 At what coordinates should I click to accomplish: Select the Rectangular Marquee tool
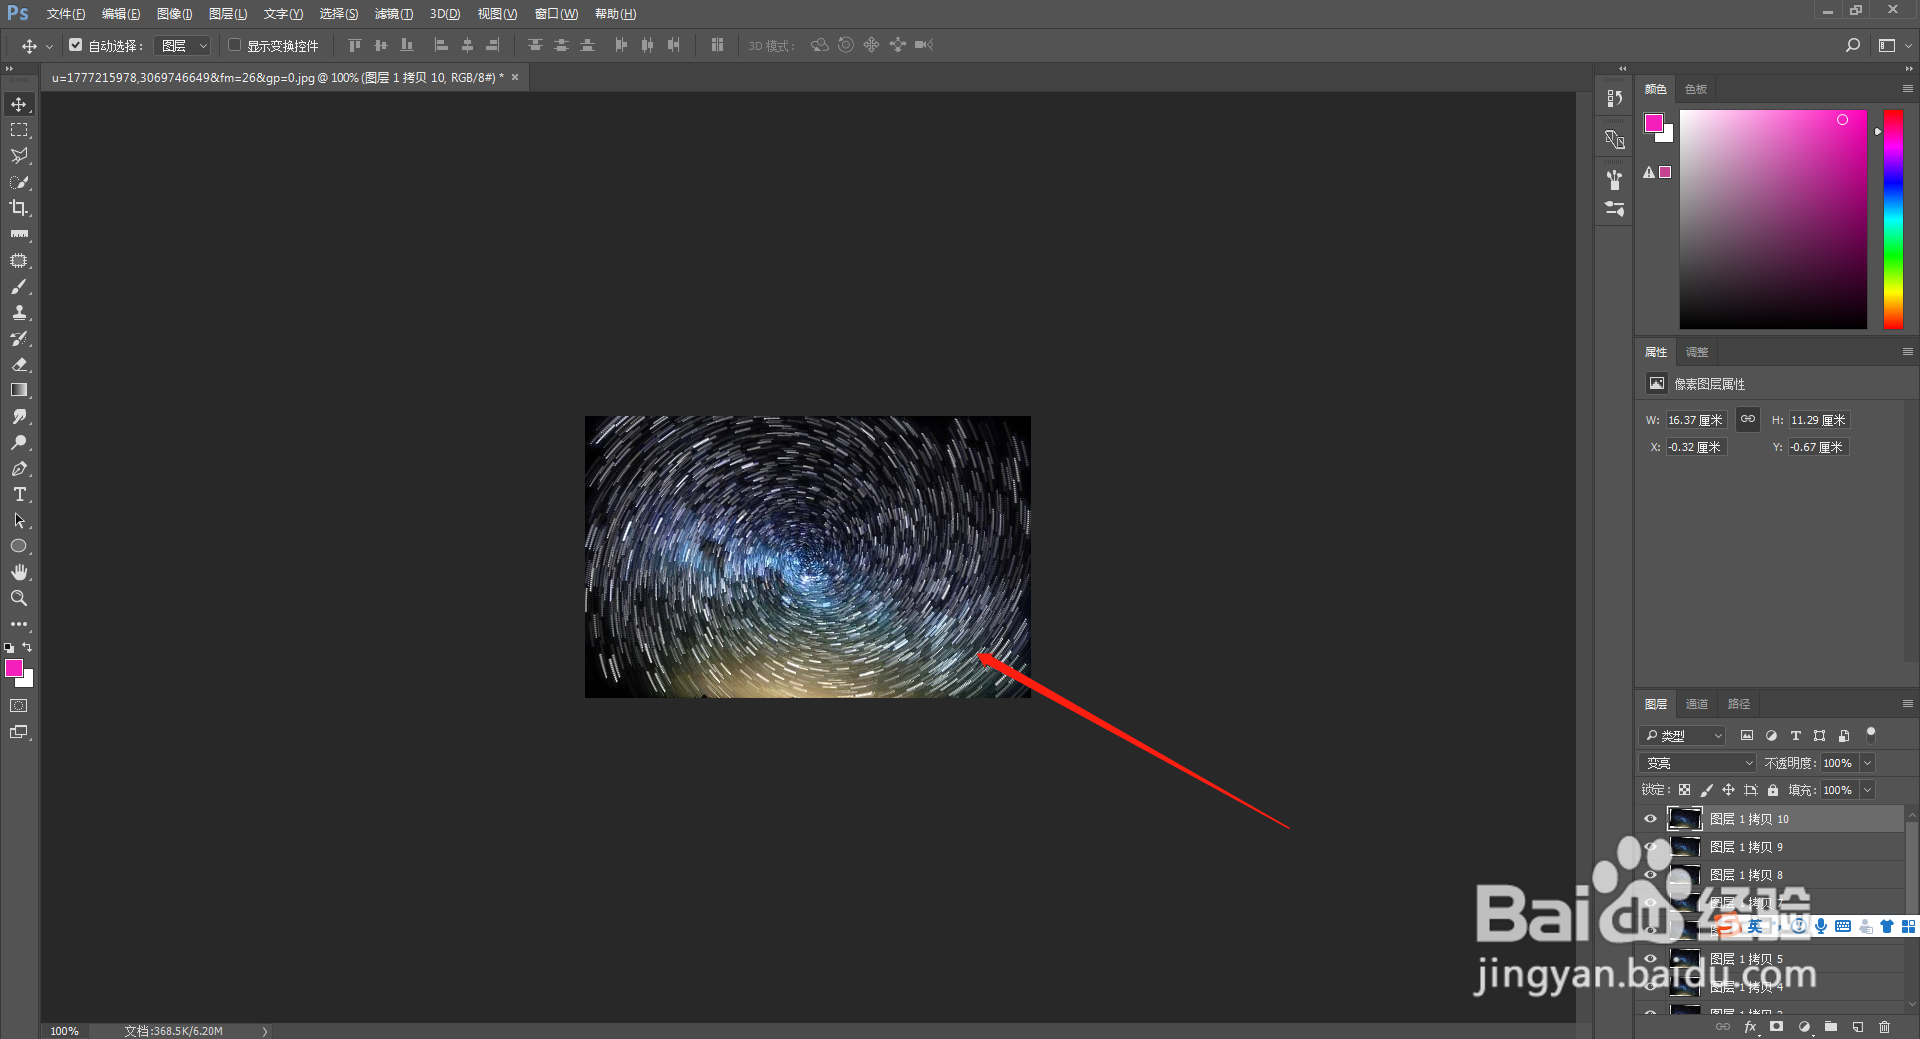pyautogui.click(x=19, y=130)
